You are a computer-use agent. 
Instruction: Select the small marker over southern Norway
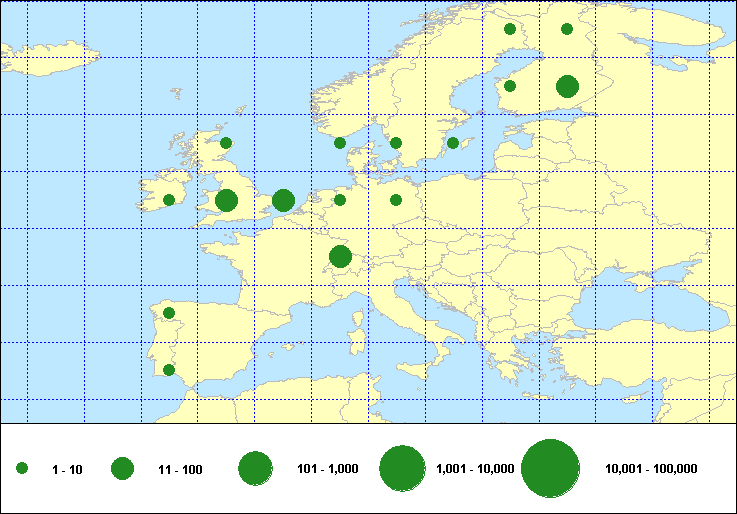point(340,143)
